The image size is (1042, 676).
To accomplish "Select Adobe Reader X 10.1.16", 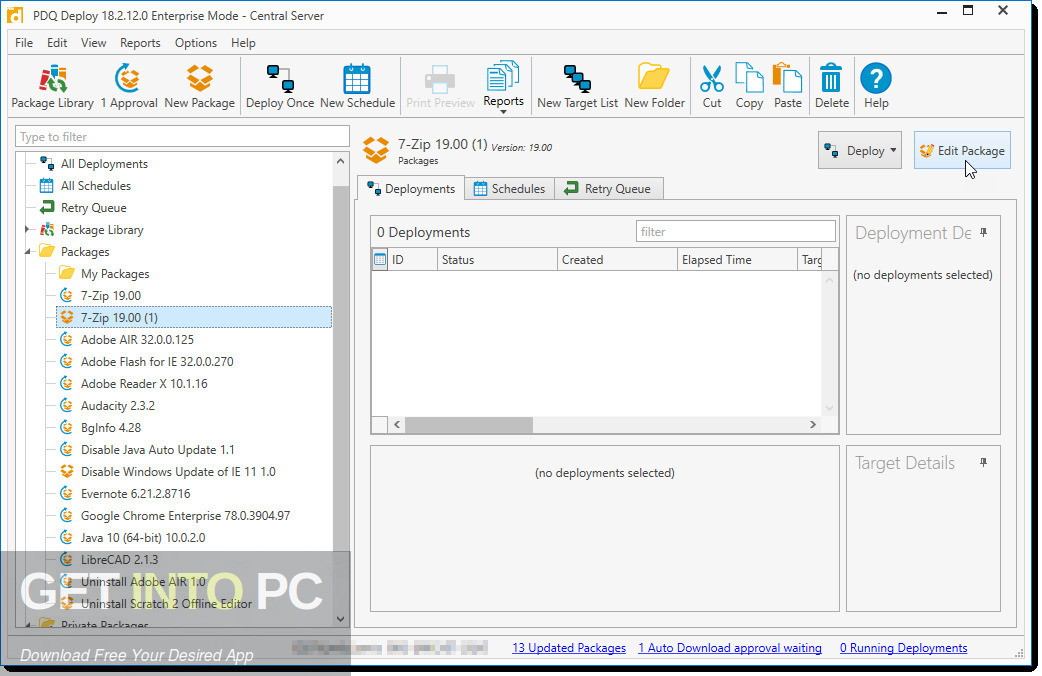I will click(144, 383).
